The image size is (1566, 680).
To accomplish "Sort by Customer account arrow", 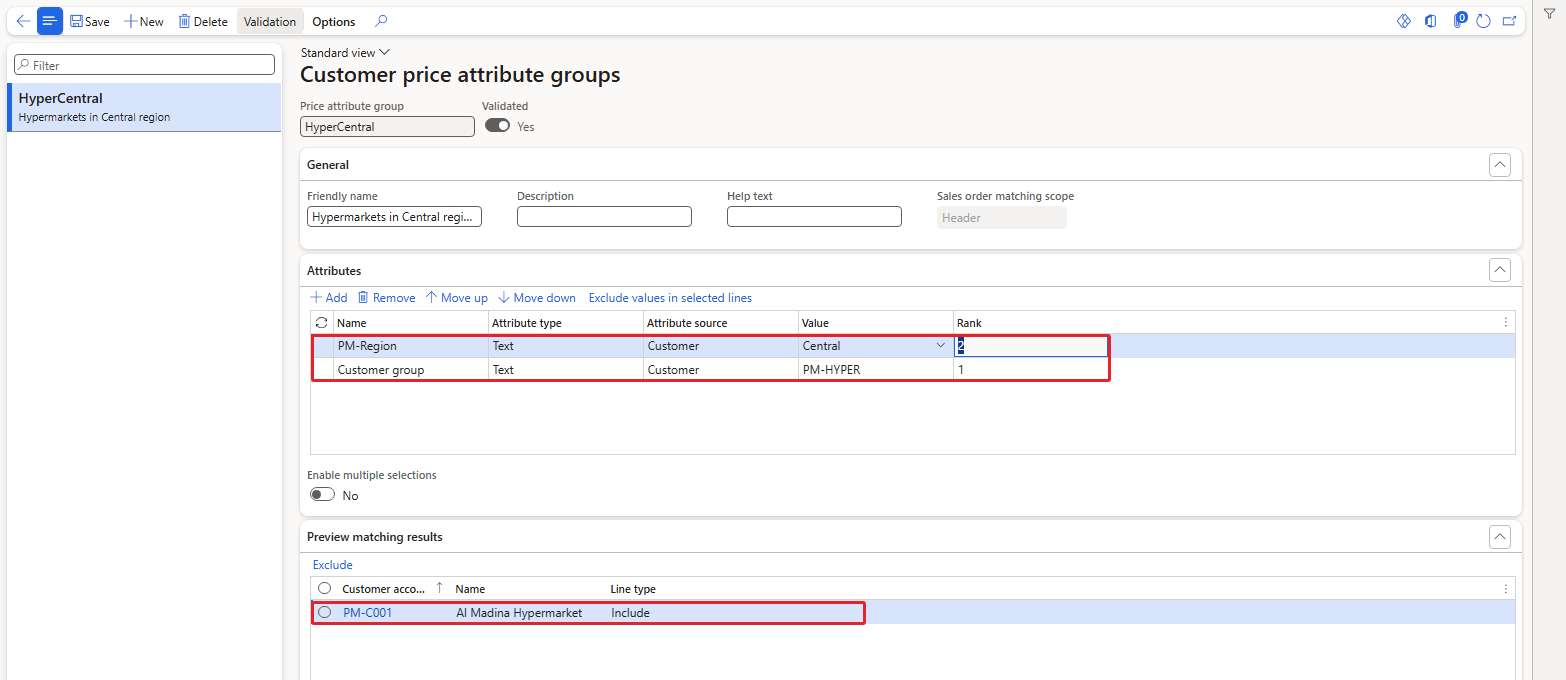I will pyautogui.click(x=439, y=588).
